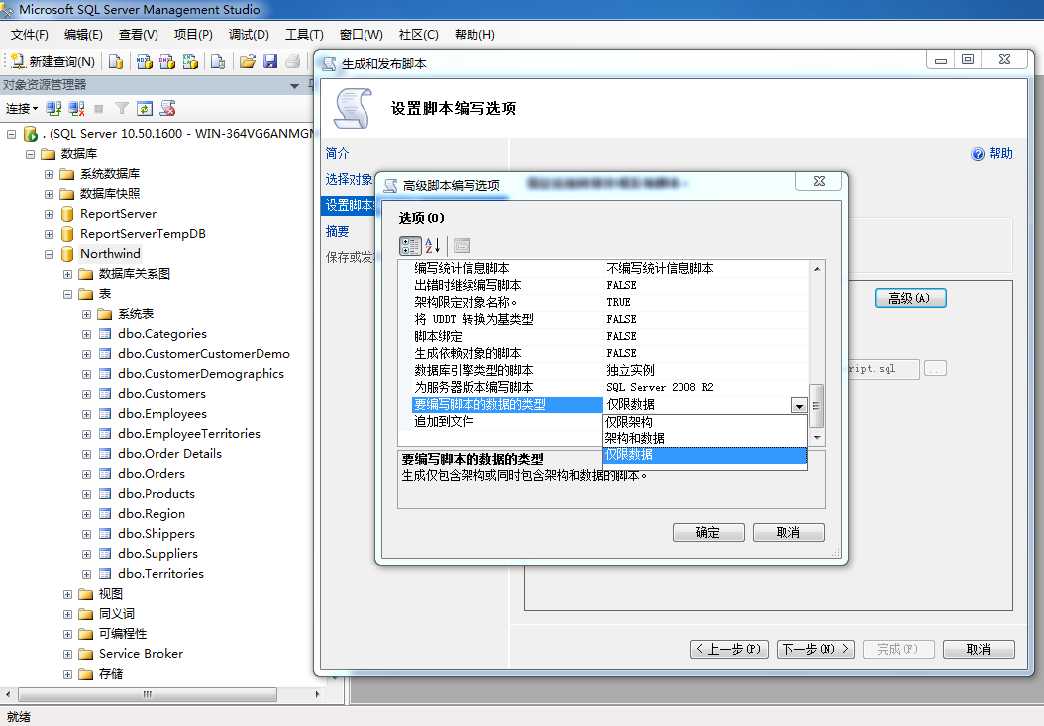Expand the Service Broker folder
Screen dimensions: 1044x726
click(x=67, y=655)
